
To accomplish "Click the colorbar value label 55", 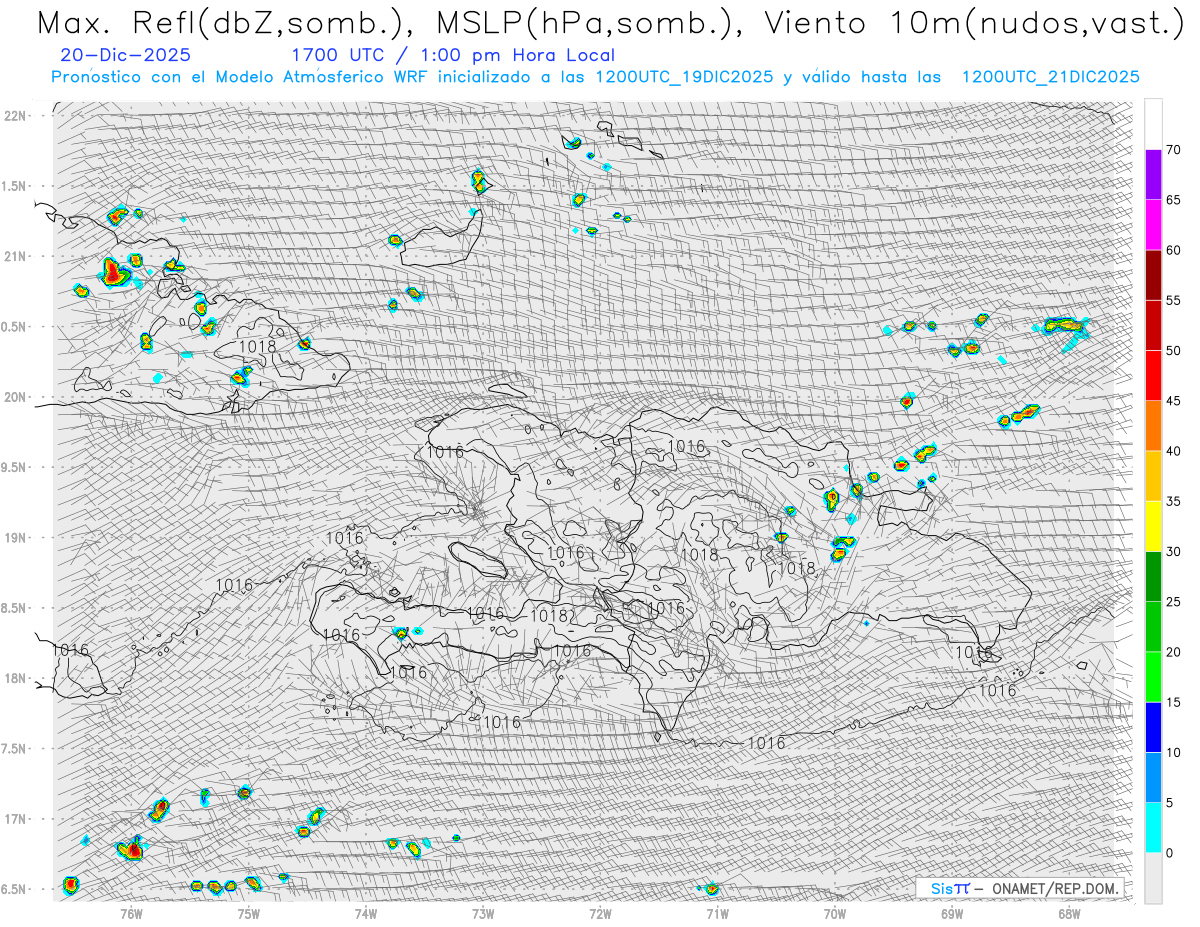I will (1173, 301).
